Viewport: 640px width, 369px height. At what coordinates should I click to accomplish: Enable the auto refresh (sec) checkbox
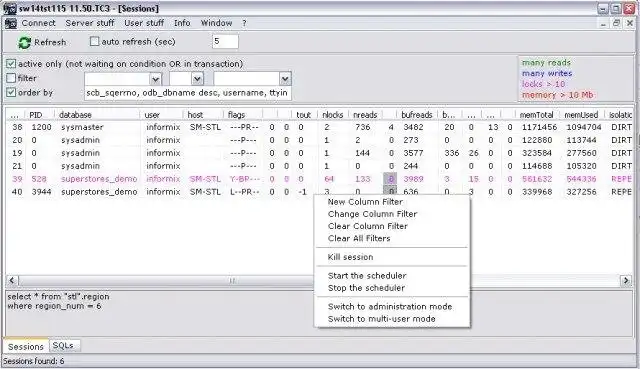pos(94,41)
